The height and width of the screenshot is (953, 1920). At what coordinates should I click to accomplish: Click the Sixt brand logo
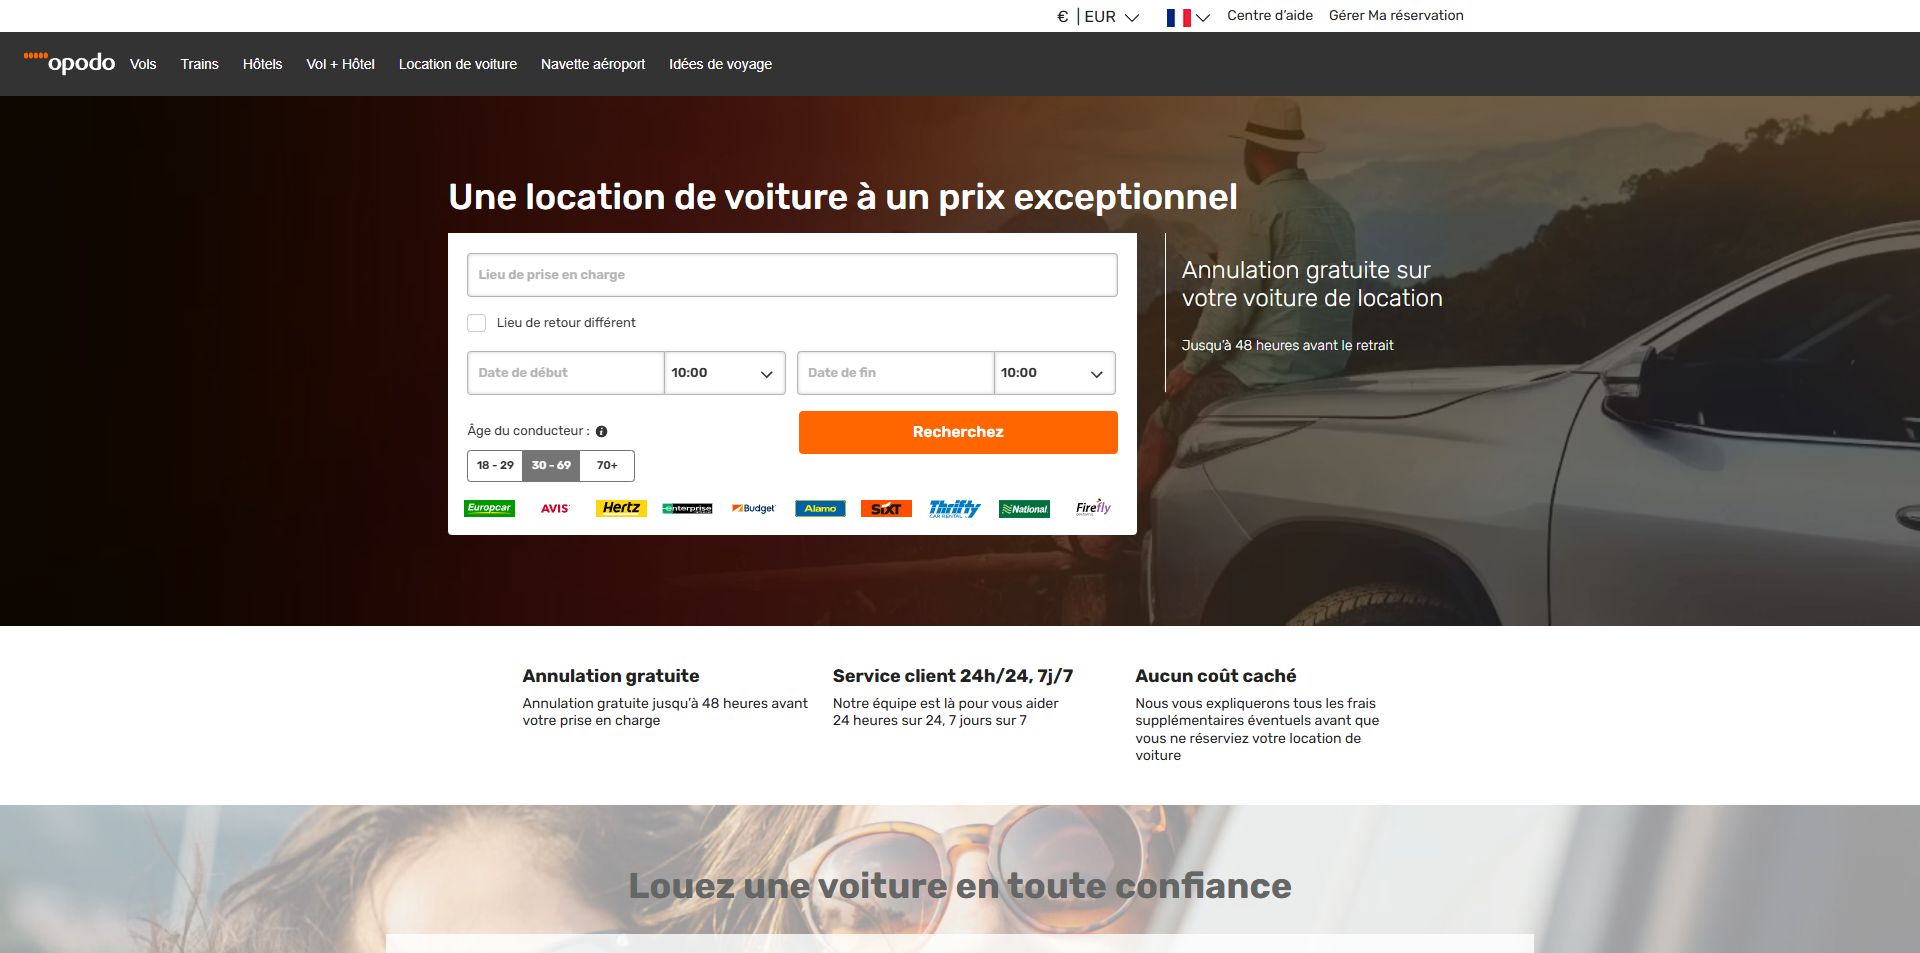click(x=886, y=508)
